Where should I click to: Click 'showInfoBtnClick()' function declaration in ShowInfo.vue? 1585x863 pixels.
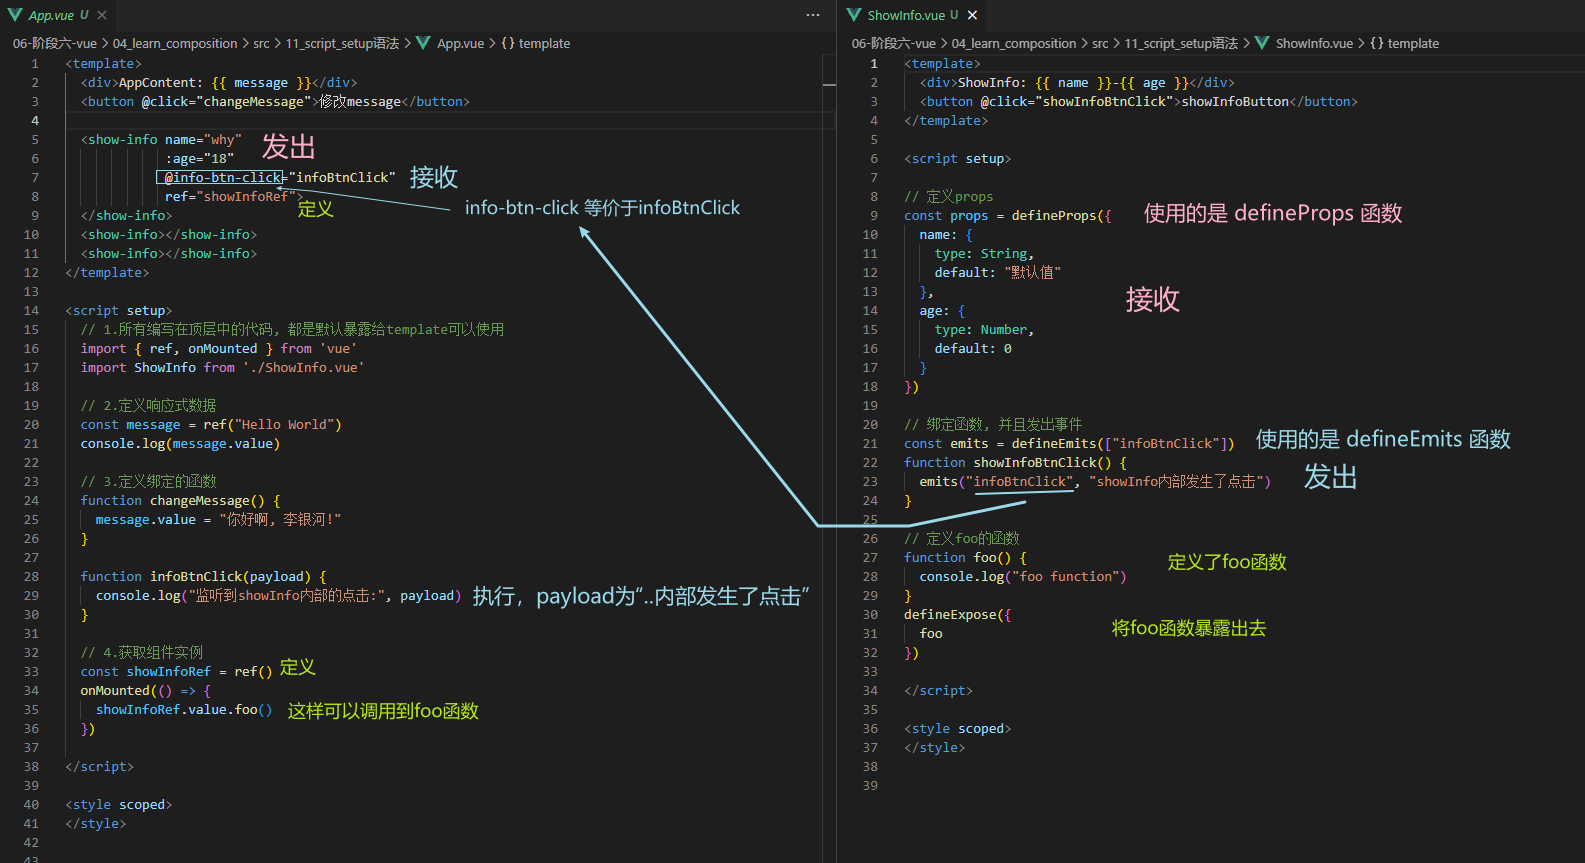1042,462
